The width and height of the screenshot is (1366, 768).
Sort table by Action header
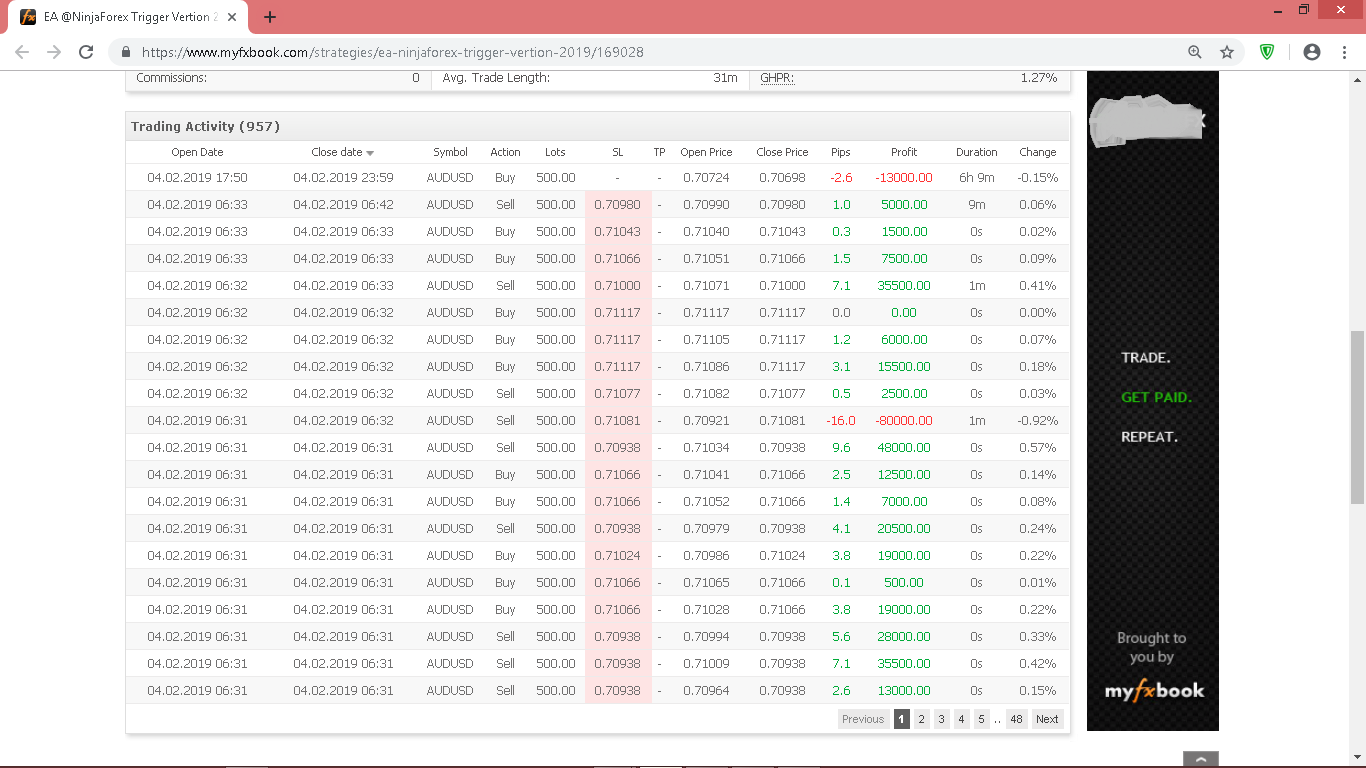[x=505, y=152]
